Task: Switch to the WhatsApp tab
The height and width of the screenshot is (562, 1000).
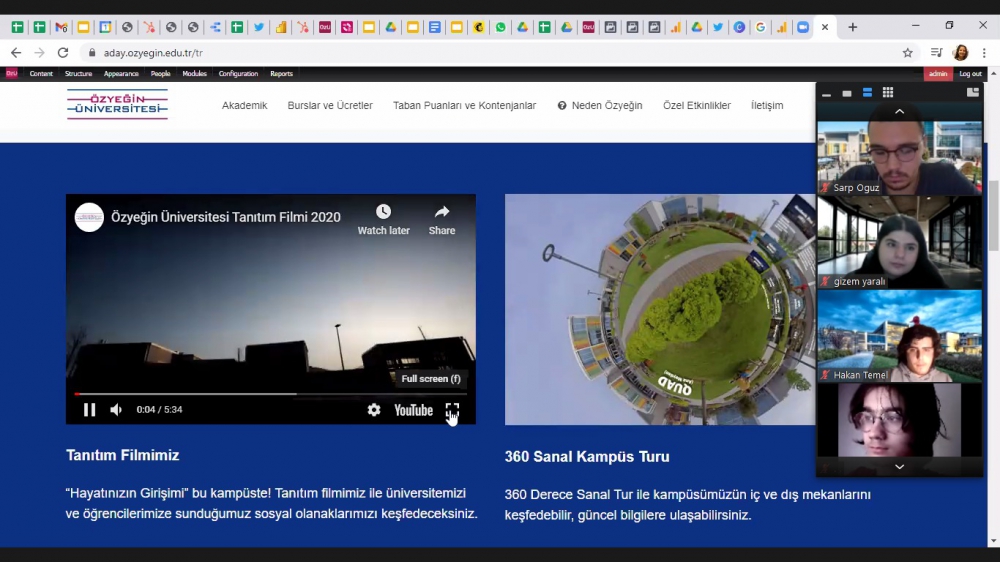Action: [x=501, y=27]
